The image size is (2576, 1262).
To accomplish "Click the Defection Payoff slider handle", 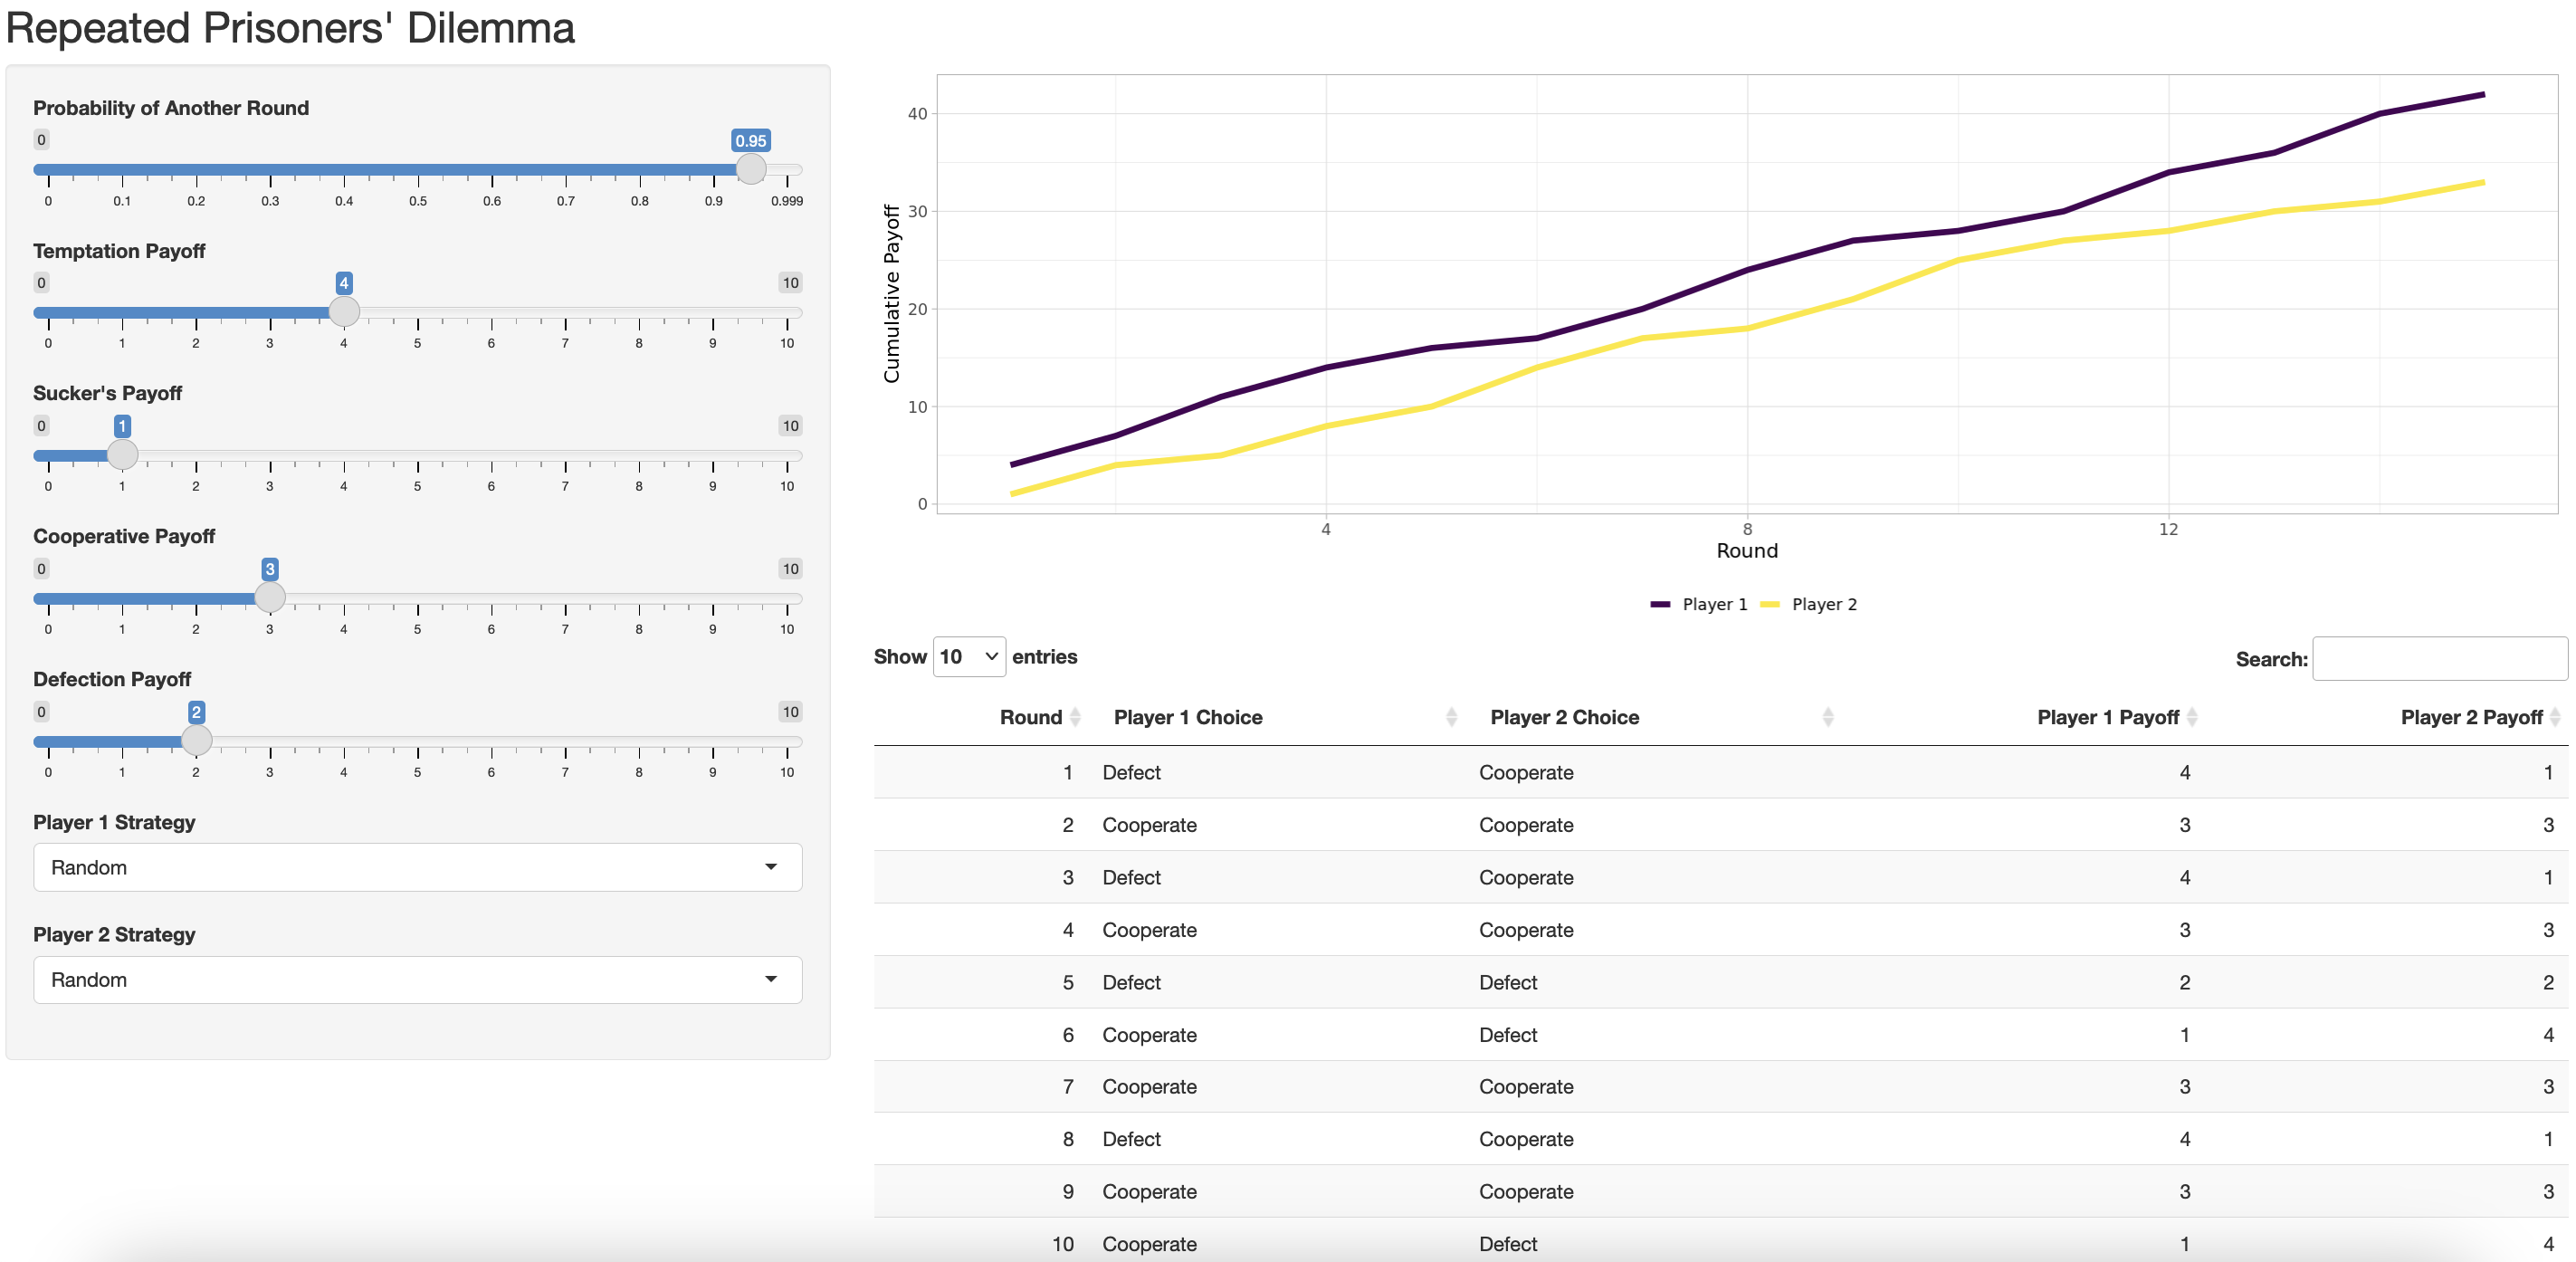I will tap(196, 741).
